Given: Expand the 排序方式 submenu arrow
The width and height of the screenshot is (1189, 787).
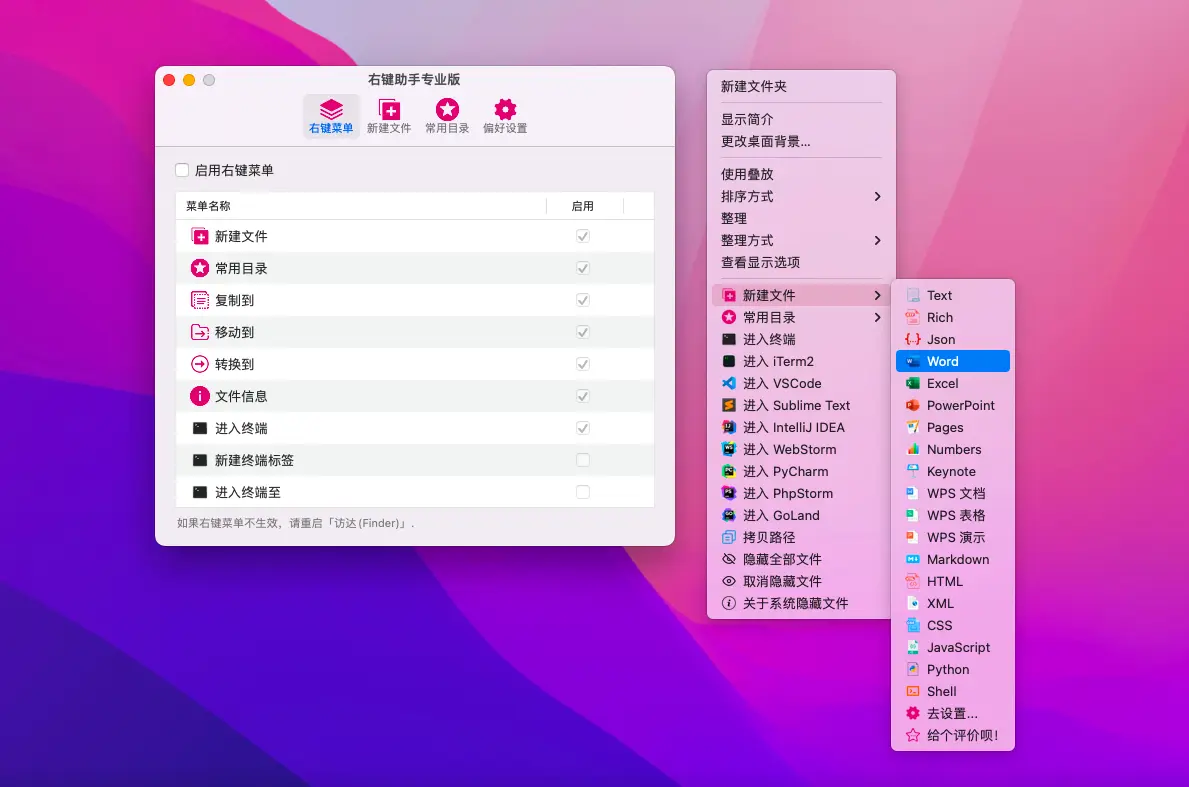Looking at the screenshot, I should point(877,196).
